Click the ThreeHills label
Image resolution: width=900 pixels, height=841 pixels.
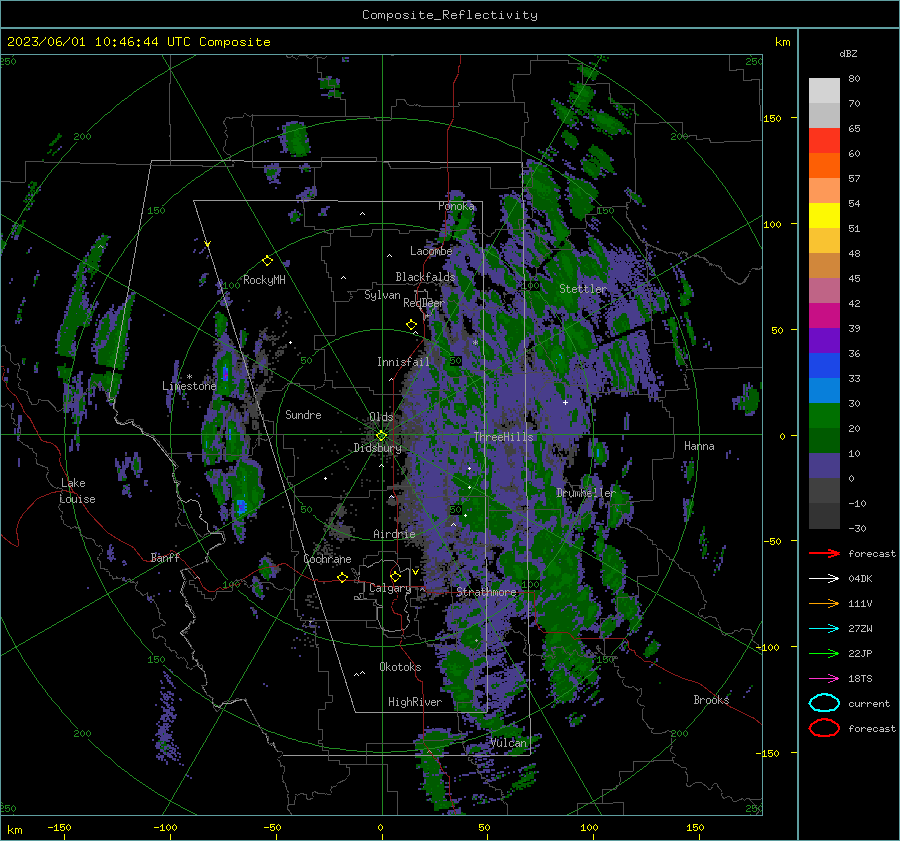[503, 437]
